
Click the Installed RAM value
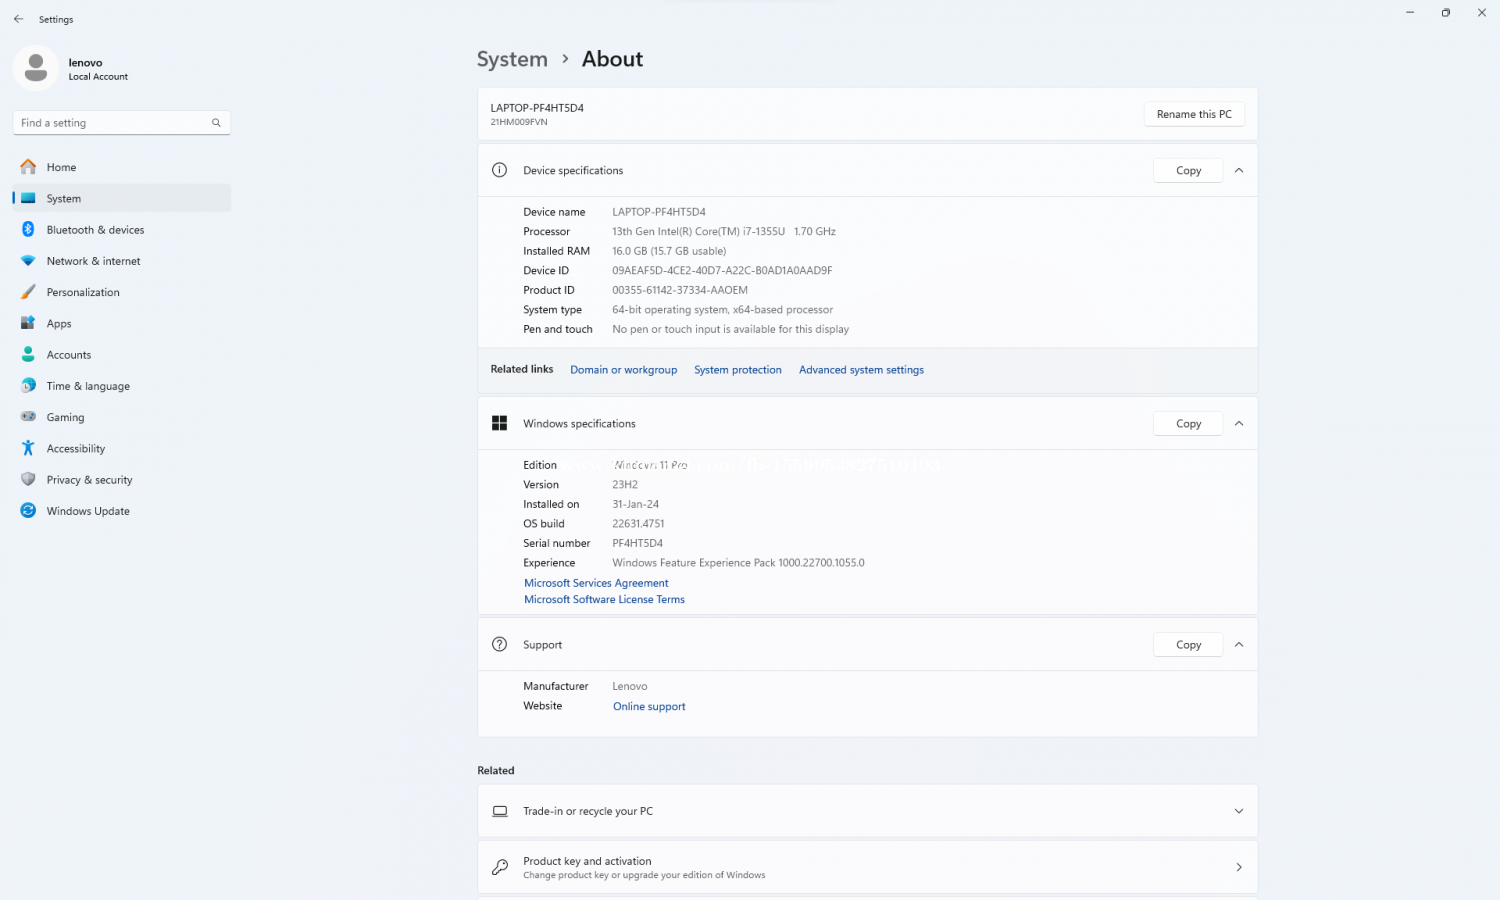(669, 251)
